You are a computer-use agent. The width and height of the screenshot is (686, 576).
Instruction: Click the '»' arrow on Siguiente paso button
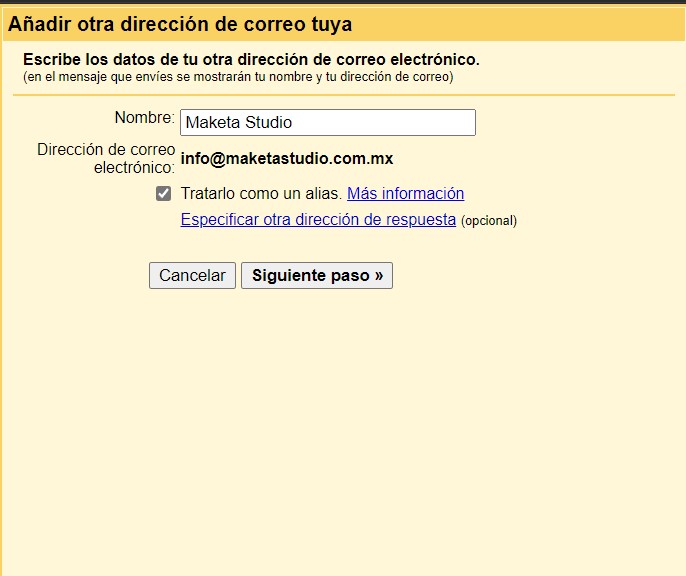[x=379, y=276]
